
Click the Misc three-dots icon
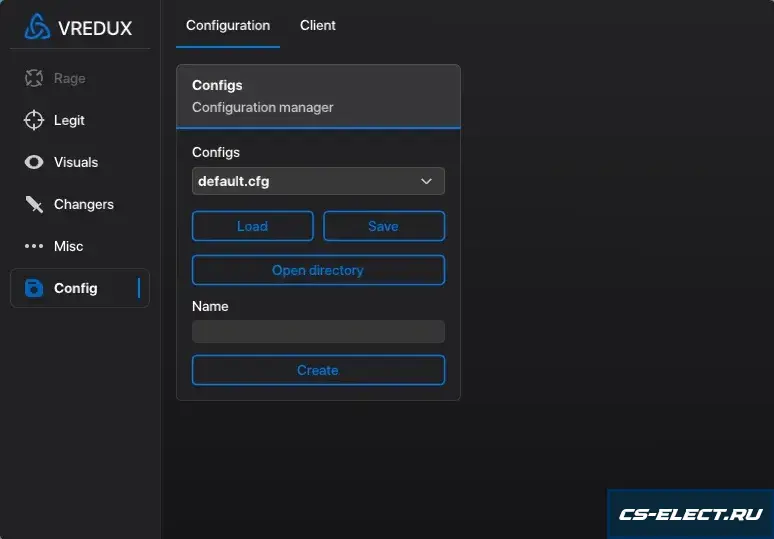34,246
